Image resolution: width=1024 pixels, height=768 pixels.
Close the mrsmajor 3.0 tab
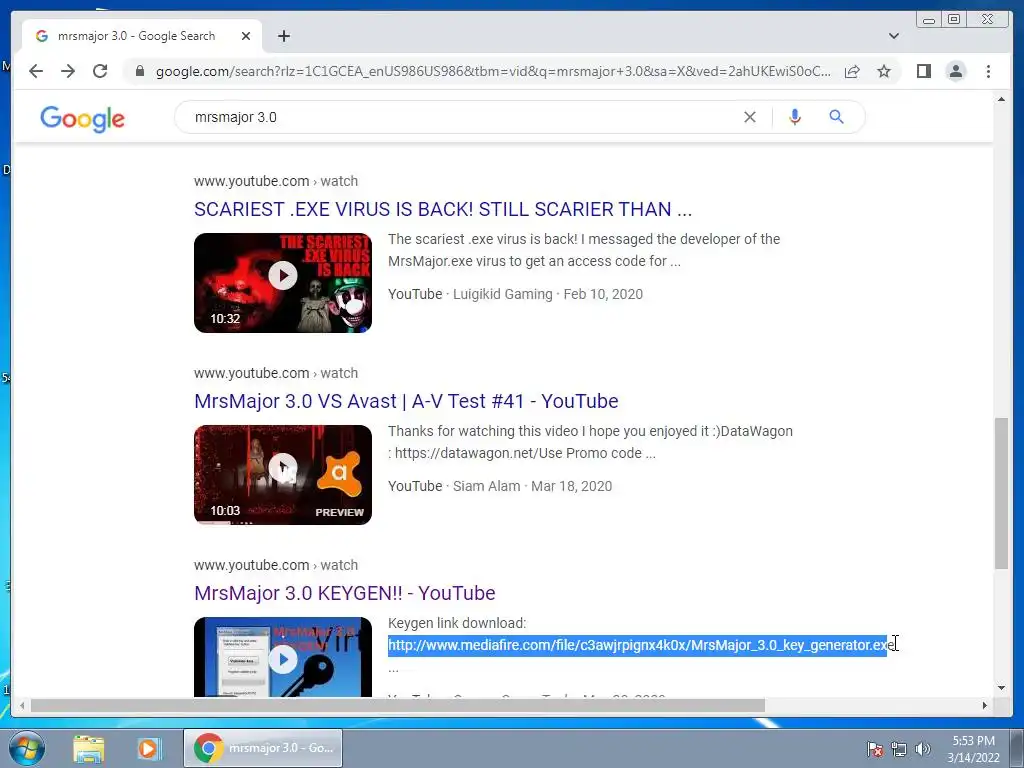coord(246,36)
